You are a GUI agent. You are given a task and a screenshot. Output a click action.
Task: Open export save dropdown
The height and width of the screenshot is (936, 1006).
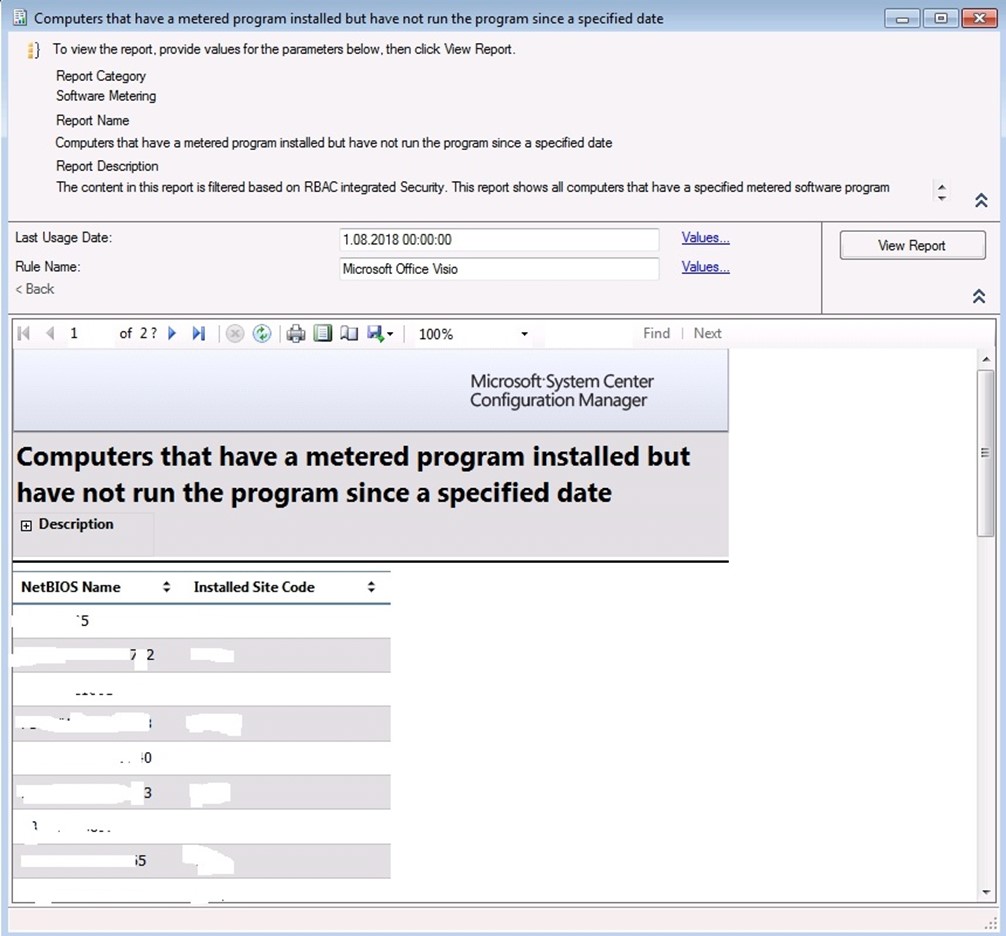coord(380,334)
